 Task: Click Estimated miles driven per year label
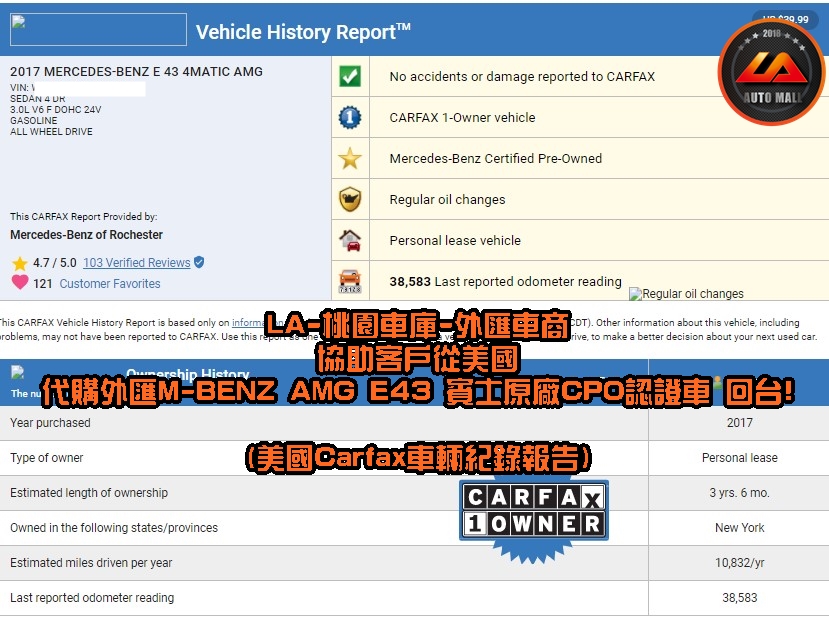(91, 563)
